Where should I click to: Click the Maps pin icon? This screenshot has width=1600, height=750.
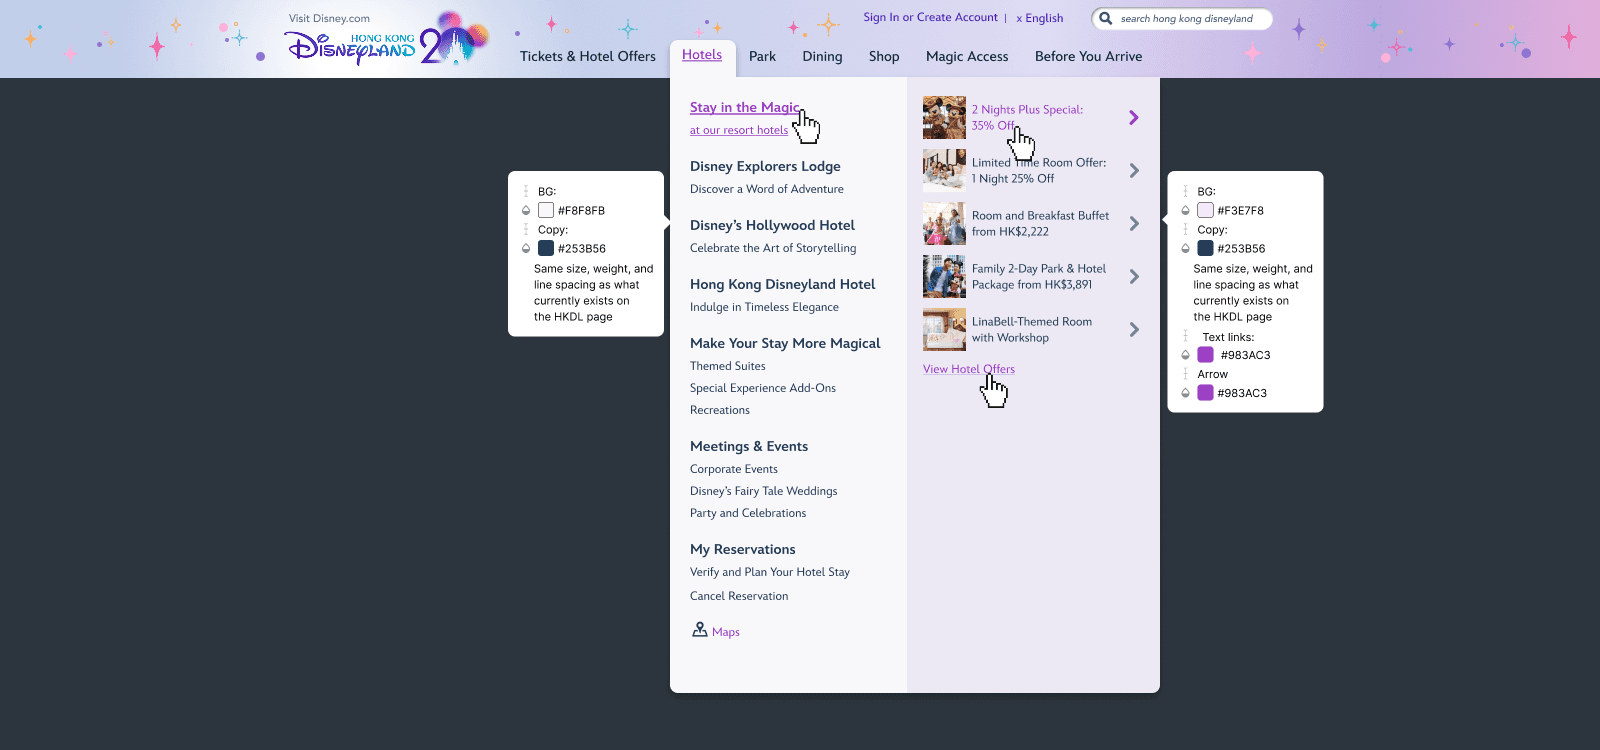coord(700,629)
